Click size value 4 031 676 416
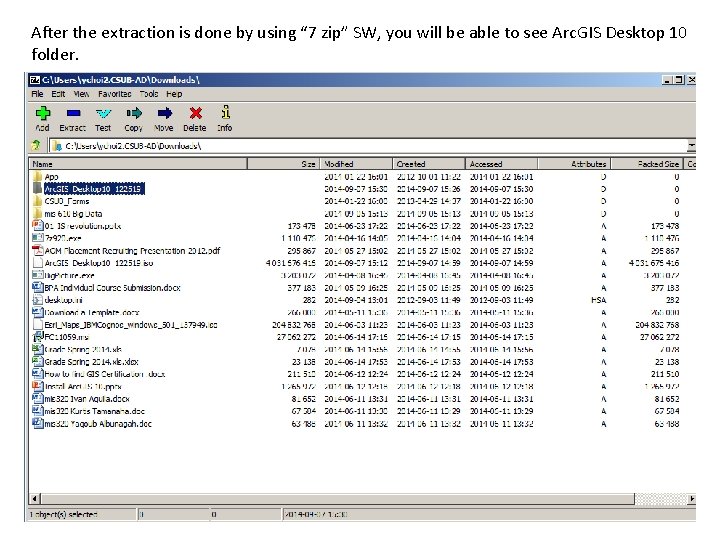Screen dimensions: 720x540 [291, 263]
